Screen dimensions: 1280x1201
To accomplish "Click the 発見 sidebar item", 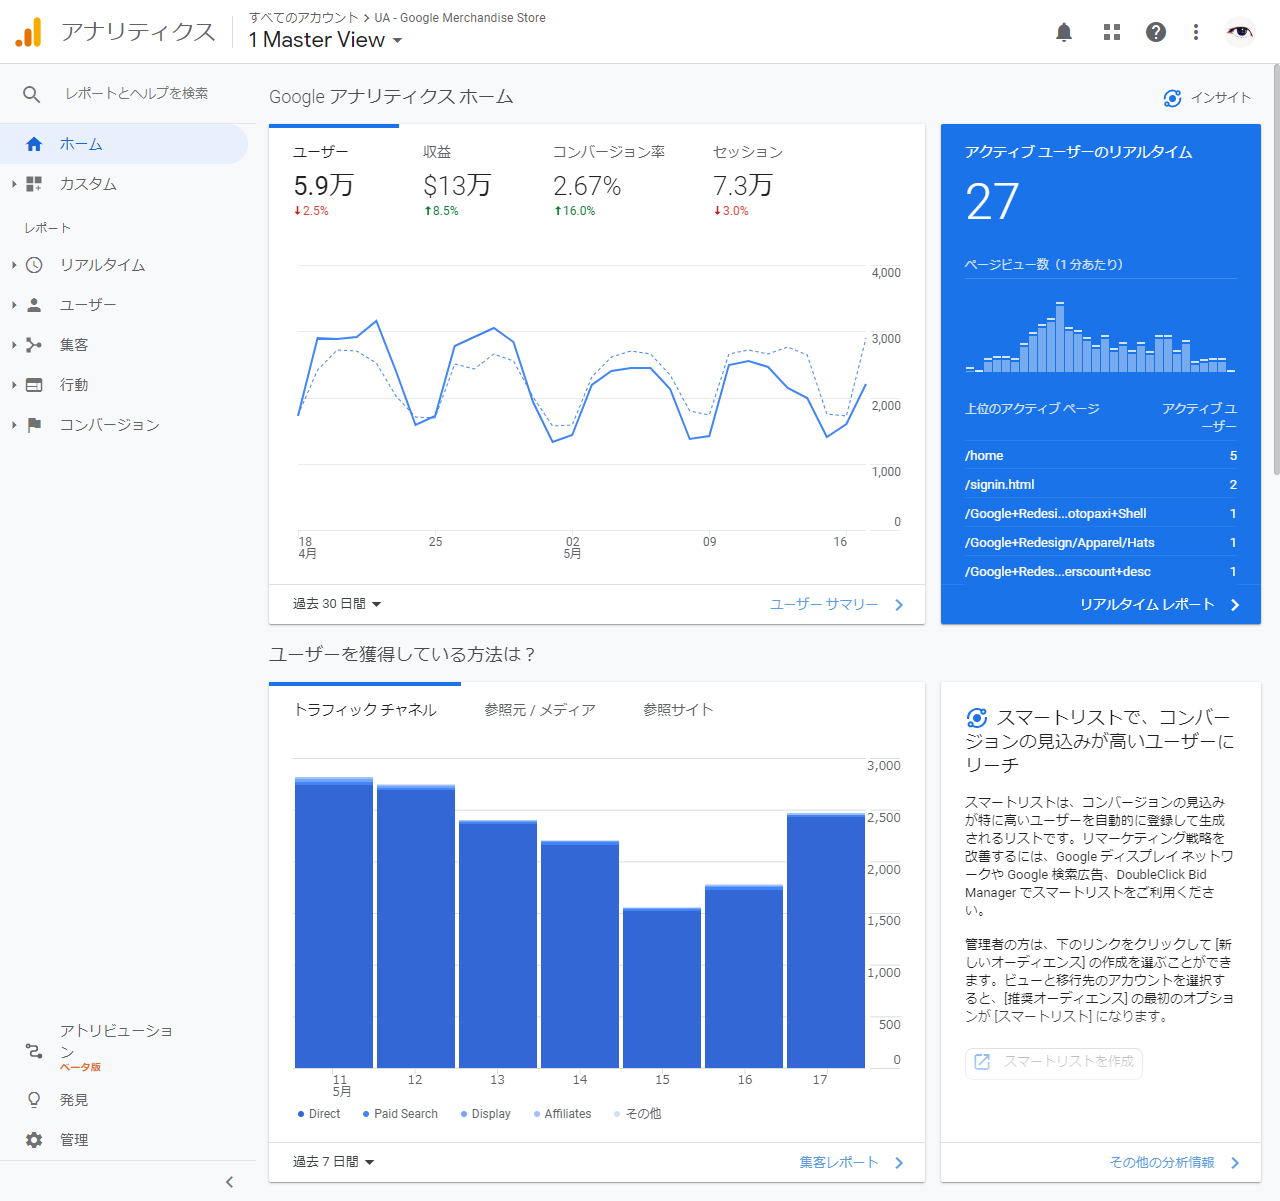I will (74, 1100).
